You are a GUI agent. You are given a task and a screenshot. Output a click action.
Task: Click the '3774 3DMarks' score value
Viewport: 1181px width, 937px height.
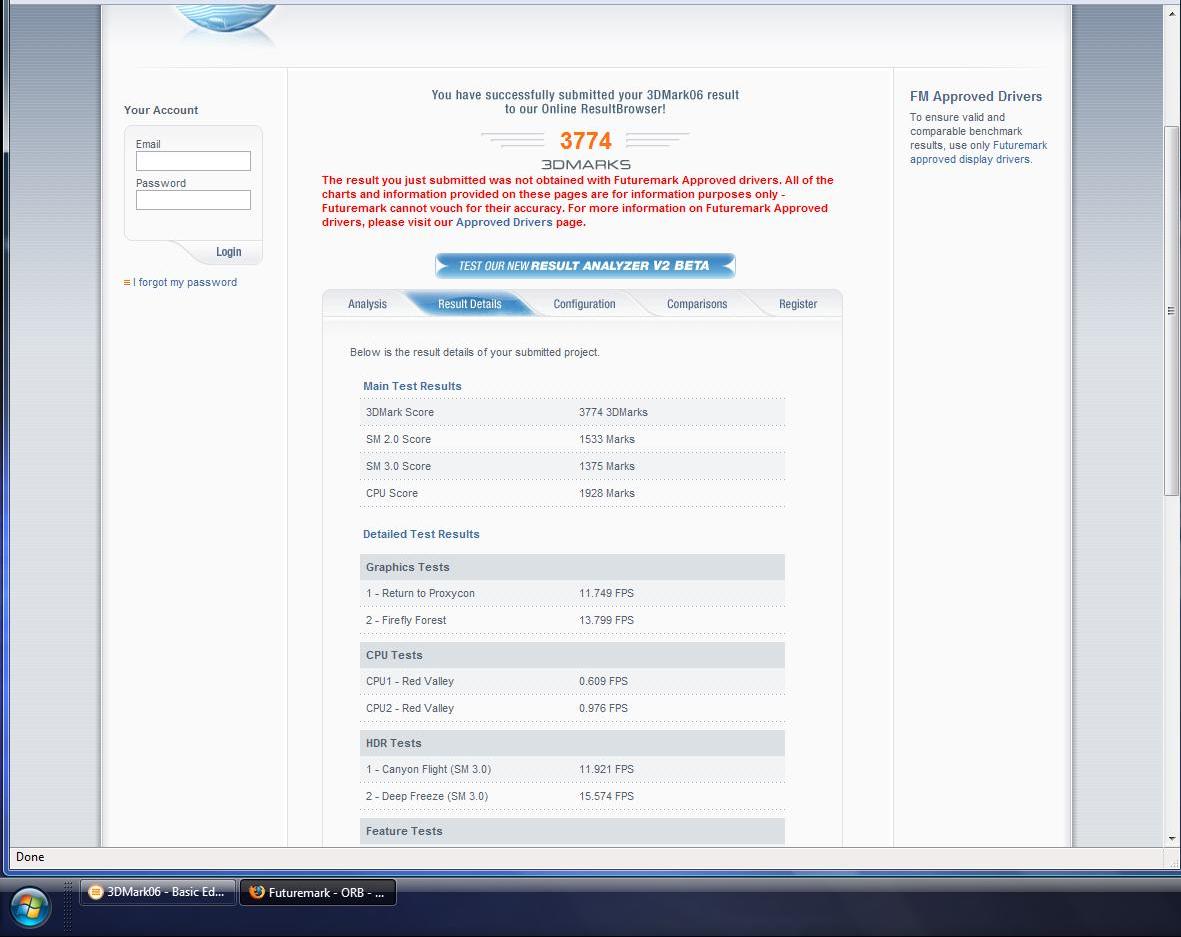click(x=613, y=412)
